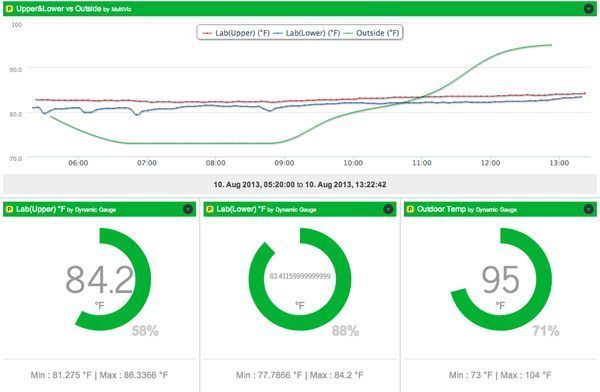Click the 12:00 x-axis label
Viewport: 600px width, 392px height.
point(491,163)
